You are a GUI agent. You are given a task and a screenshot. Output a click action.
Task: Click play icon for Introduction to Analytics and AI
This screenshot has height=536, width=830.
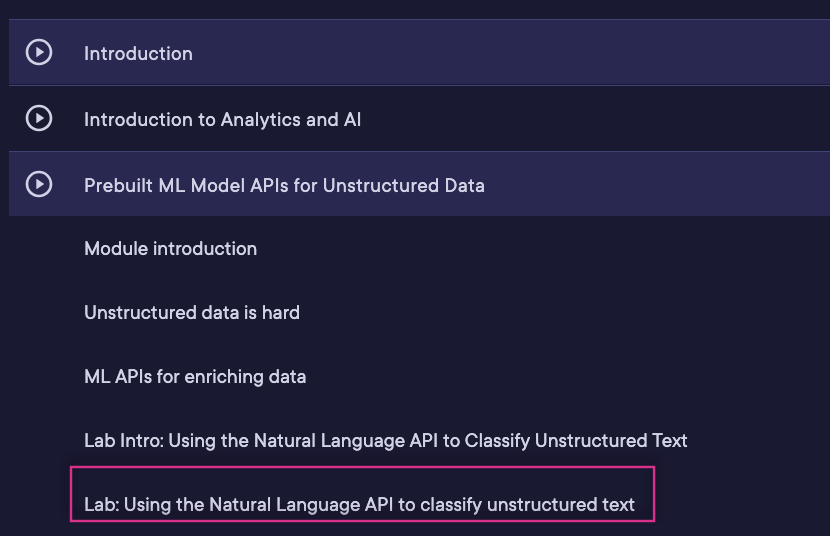click(x=39, y=119)
